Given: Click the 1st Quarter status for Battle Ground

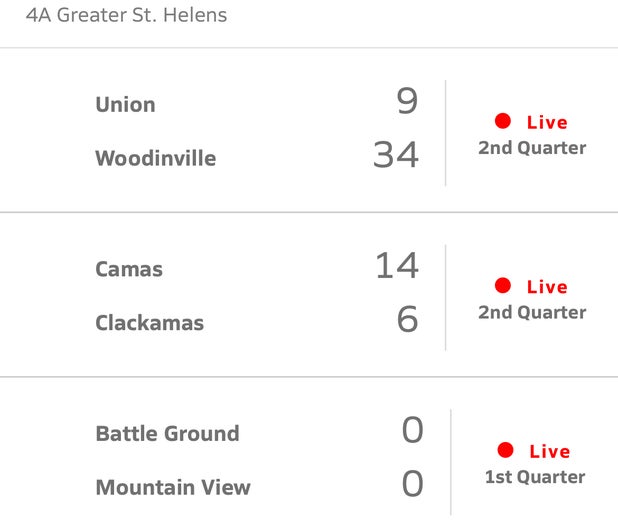Looking at the screenshot, I should pyautogui.click(x=535, y=477).
